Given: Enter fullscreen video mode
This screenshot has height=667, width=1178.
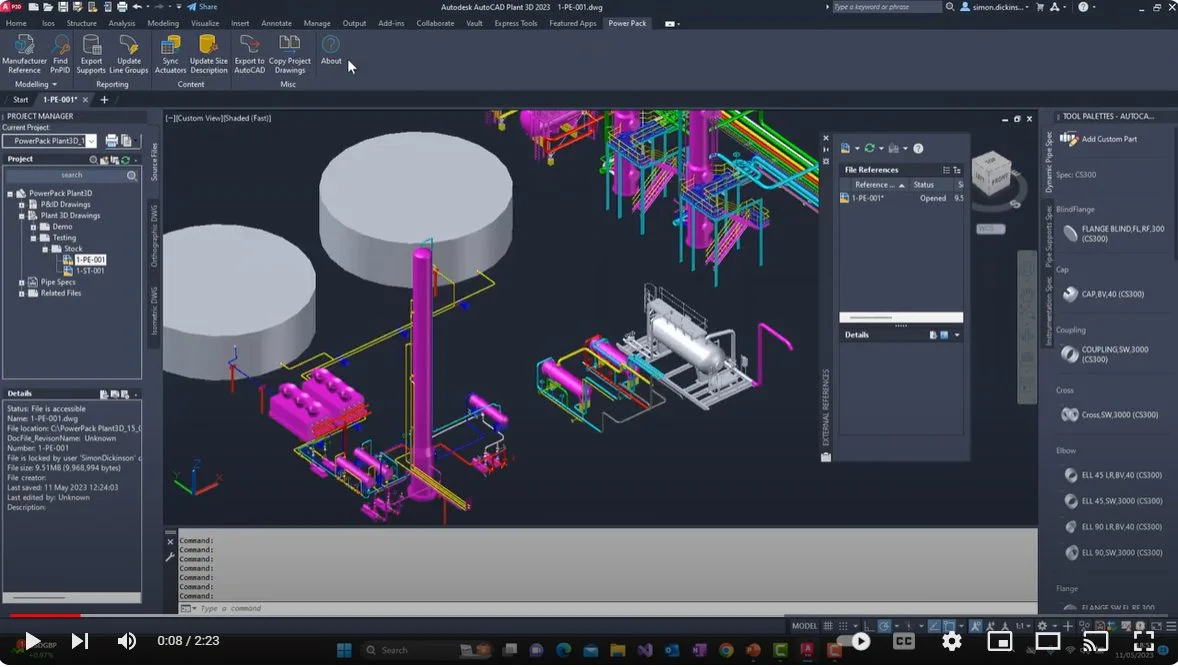Looking at the screenshot, I should coord(1143,641).
